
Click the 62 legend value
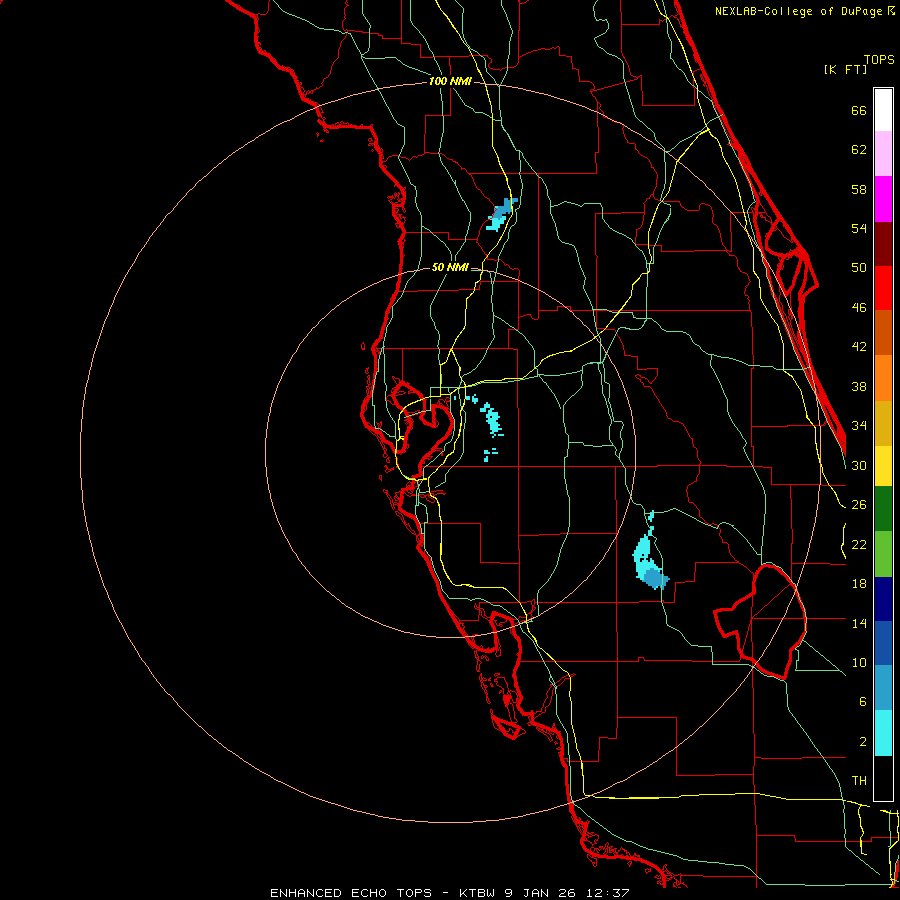click(859, 150)
